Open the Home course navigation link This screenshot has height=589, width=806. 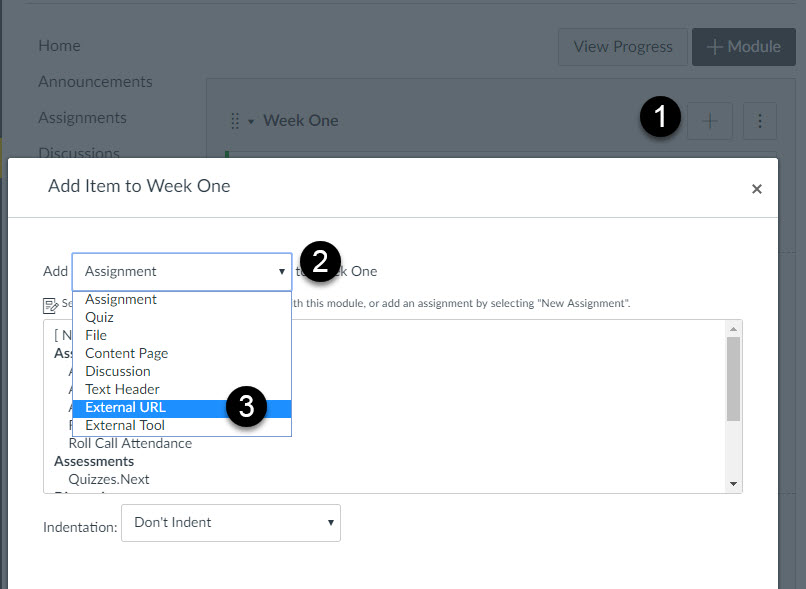59,45
